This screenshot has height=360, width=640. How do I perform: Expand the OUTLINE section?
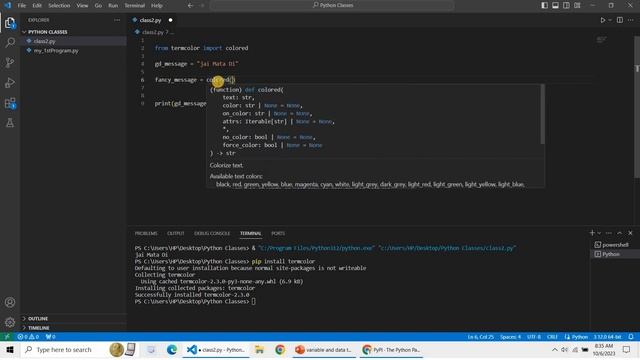click(73, 318)
